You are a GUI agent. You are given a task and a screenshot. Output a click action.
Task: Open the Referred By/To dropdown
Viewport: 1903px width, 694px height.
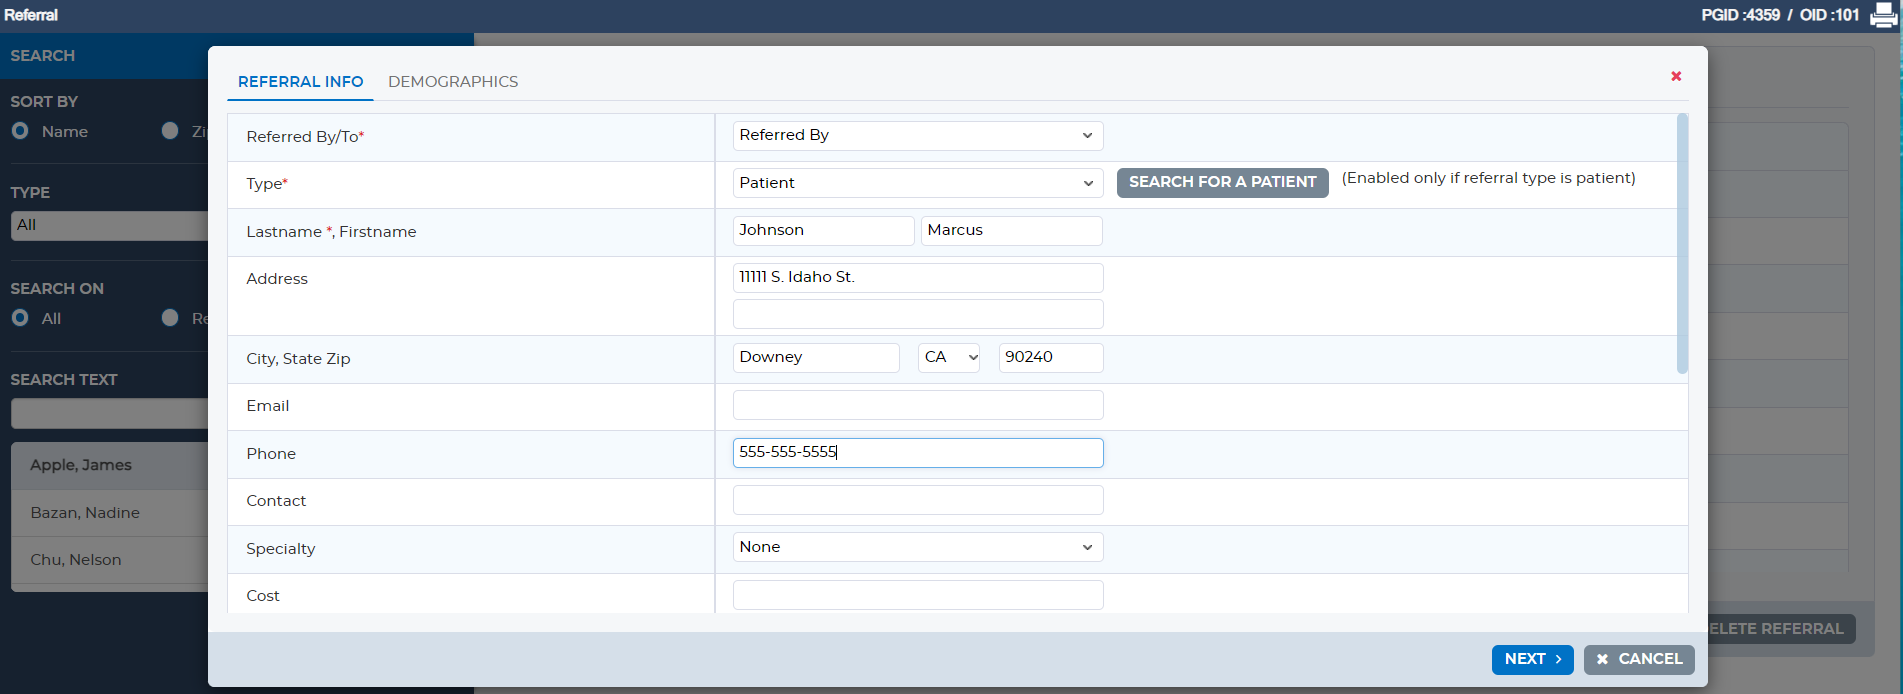(x=917, y=136)
